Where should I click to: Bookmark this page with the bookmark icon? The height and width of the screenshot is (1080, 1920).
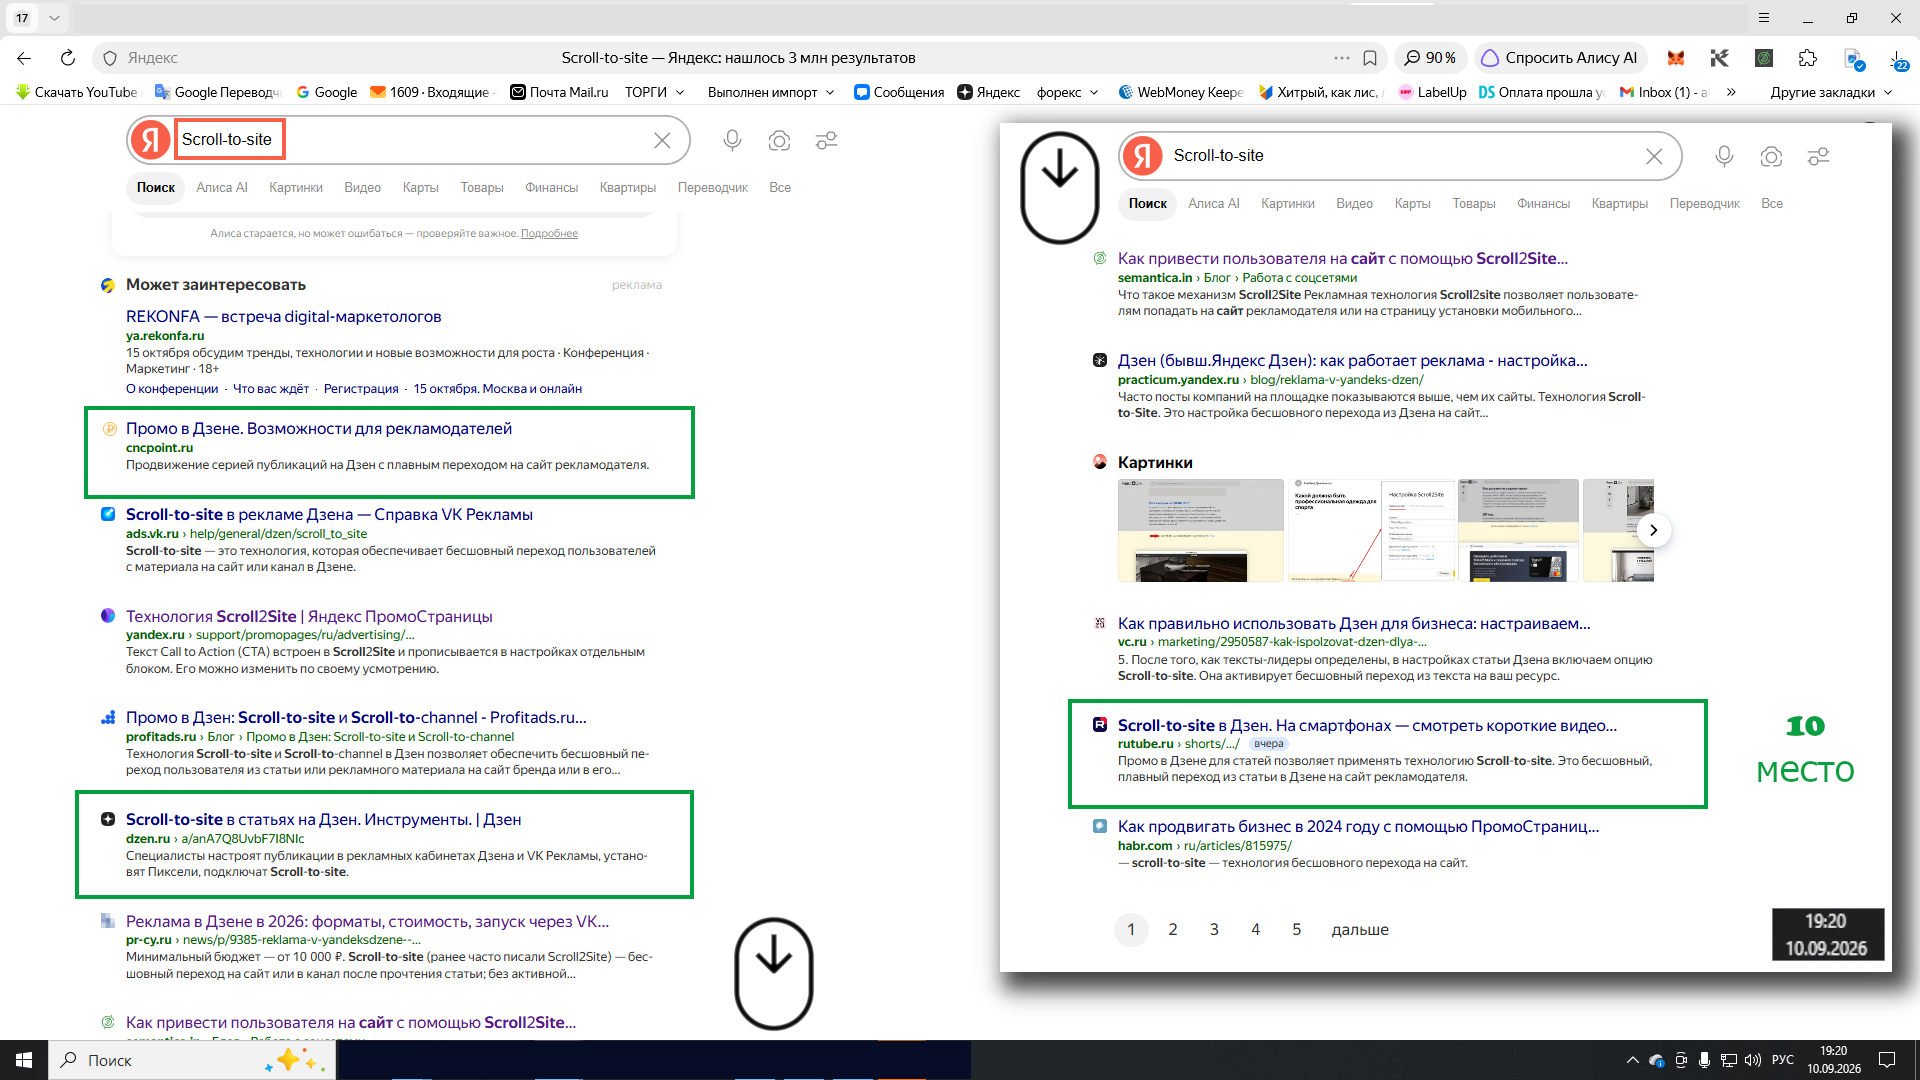[x=1370, y=58]
